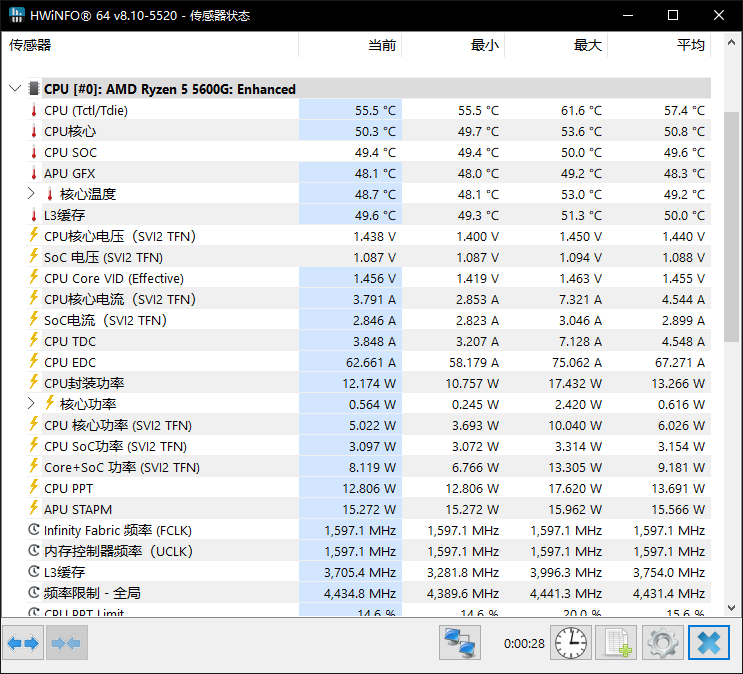Click the 最大 column header

click(587, 46)
